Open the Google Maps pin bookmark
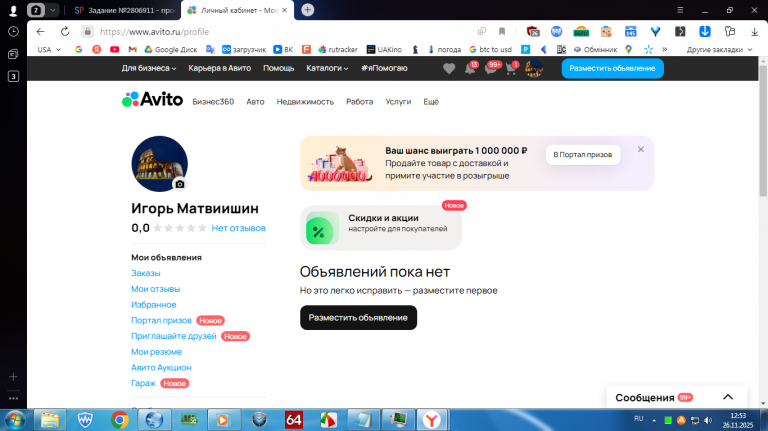The height and width of the screenshot is (431, 768). click(628, 49)
